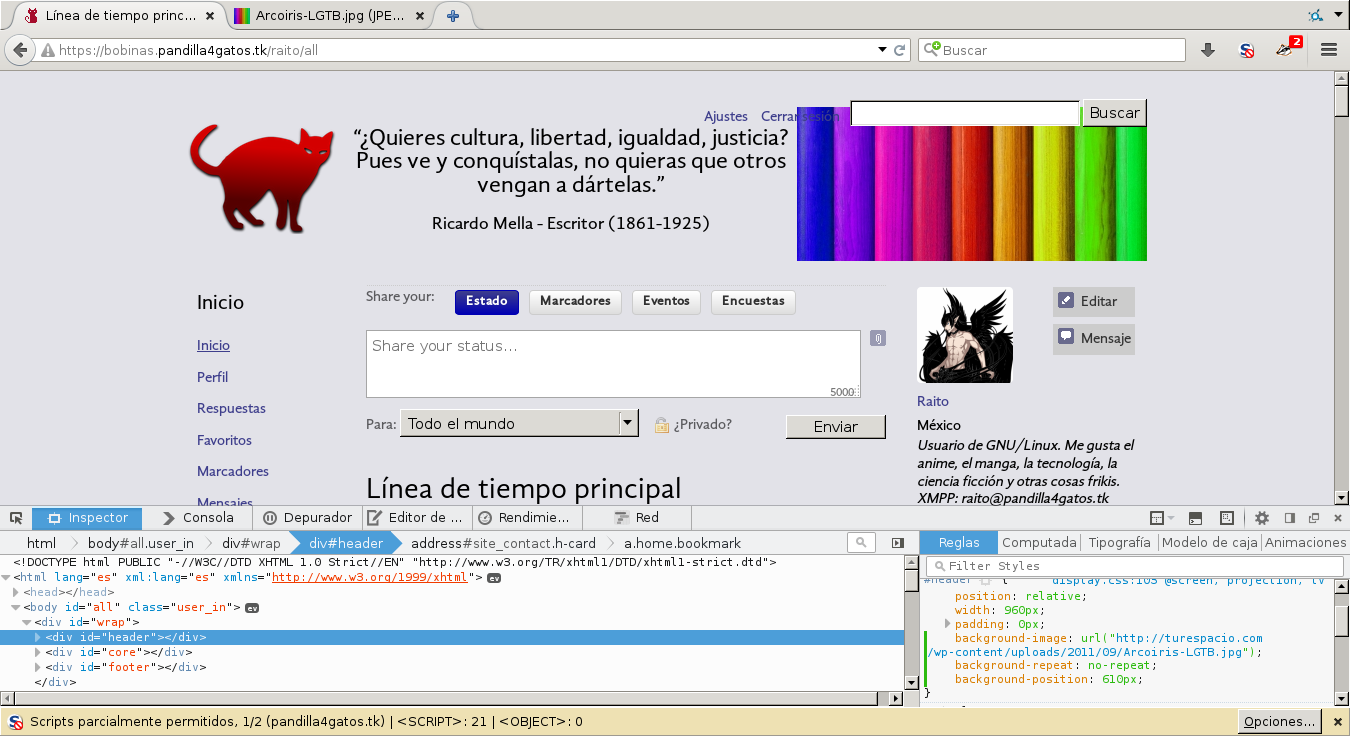Click the toolbar icon with red 2 badge
Viewport: 1350px width, 736px height.
1288,48
